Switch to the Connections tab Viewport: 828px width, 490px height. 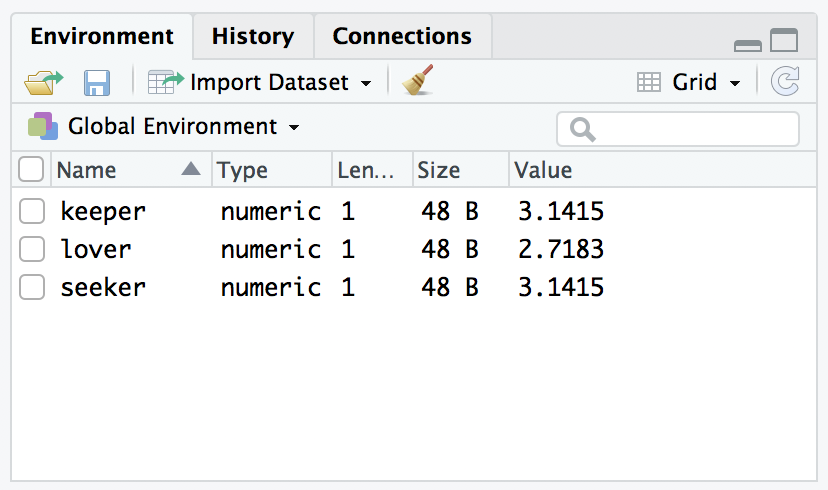point(402,36)
